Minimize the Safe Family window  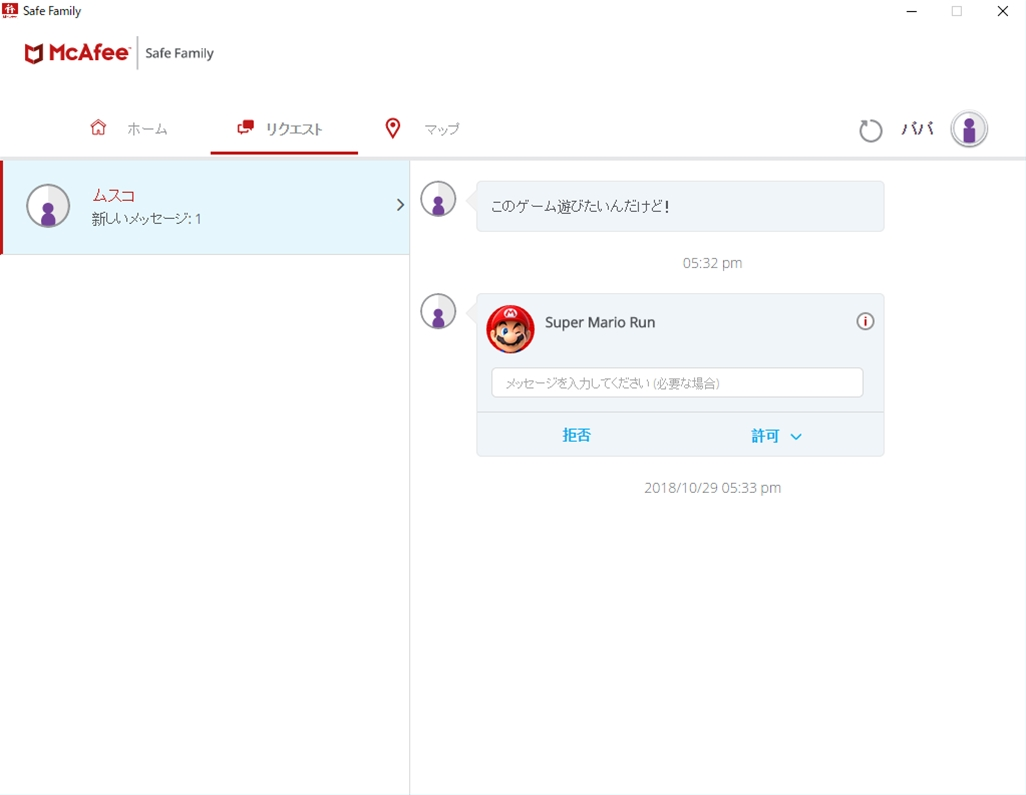911,11
